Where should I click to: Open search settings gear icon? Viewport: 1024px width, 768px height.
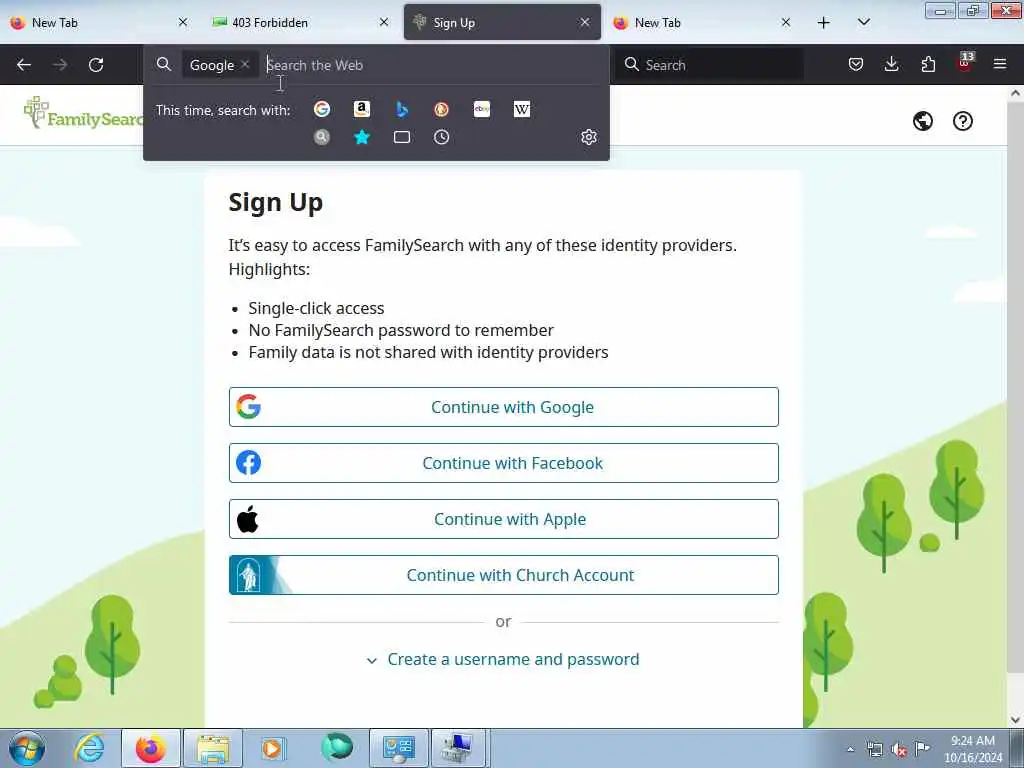click(589, 137)
